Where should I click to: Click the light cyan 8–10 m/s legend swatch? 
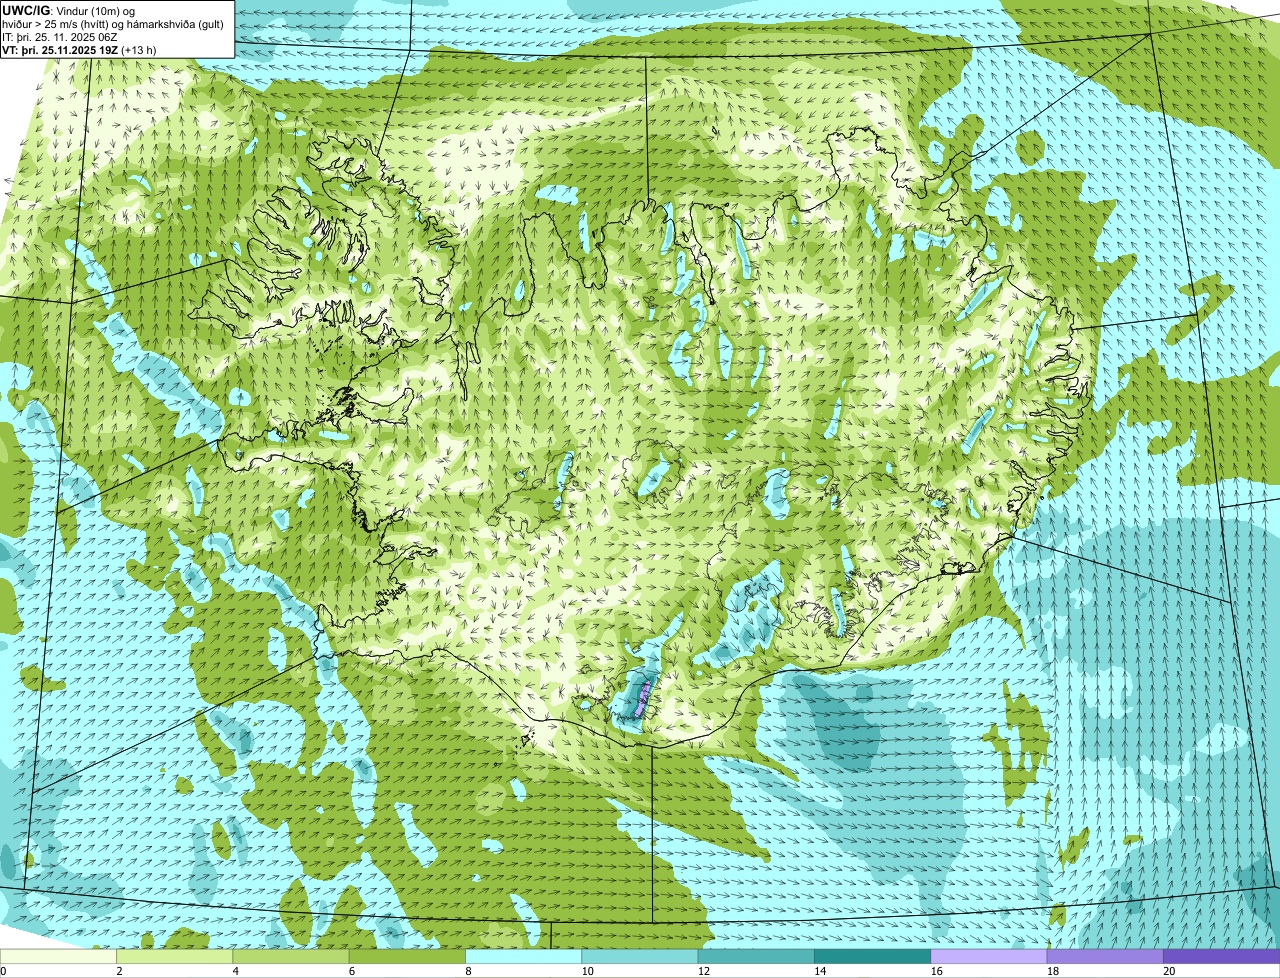(523, 956)
